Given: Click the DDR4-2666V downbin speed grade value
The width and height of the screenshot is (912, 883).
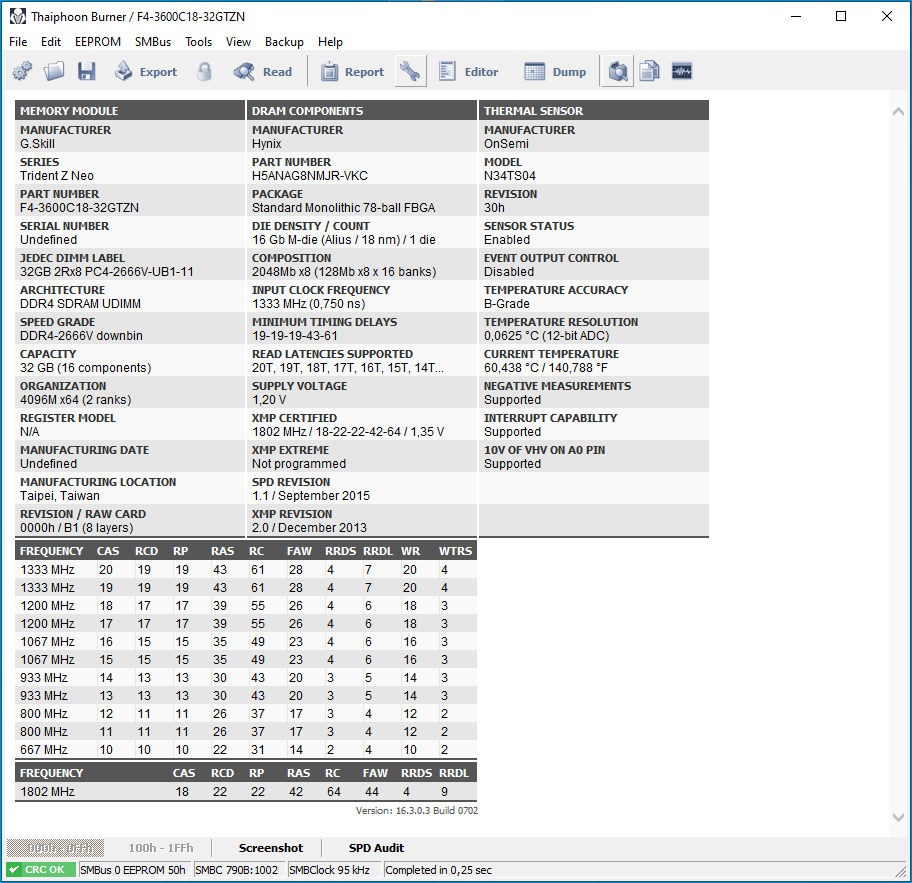Looking at the screenshot, I should coord(81,336).
